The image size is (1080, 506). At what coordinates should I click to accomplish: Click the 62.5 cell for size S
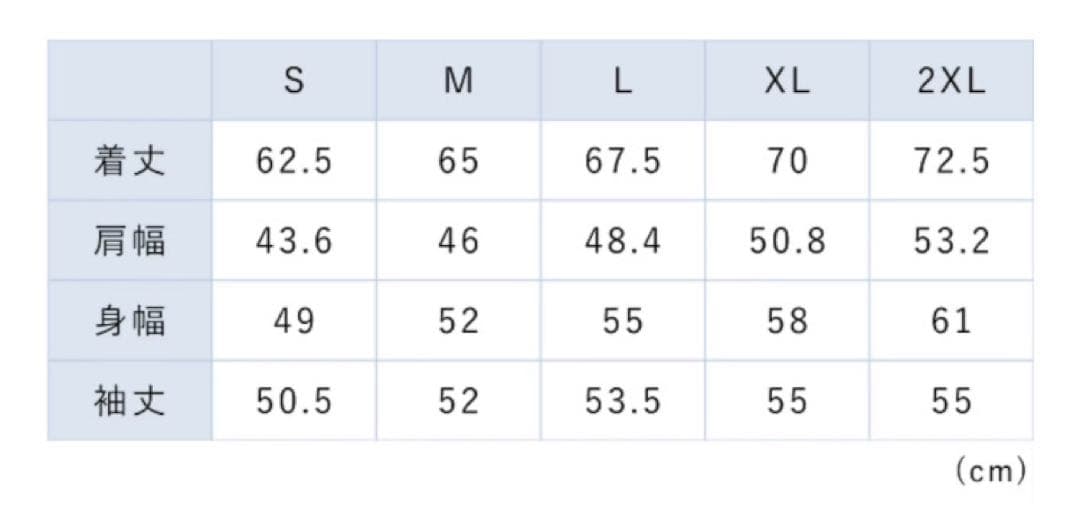pos(293,161)
